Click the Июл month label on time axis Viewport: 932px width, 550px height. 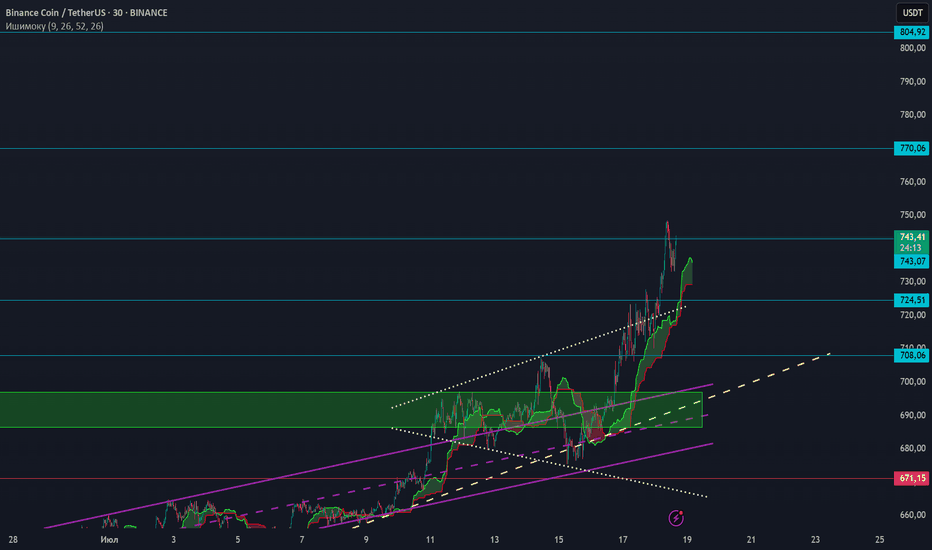(109, 540)
